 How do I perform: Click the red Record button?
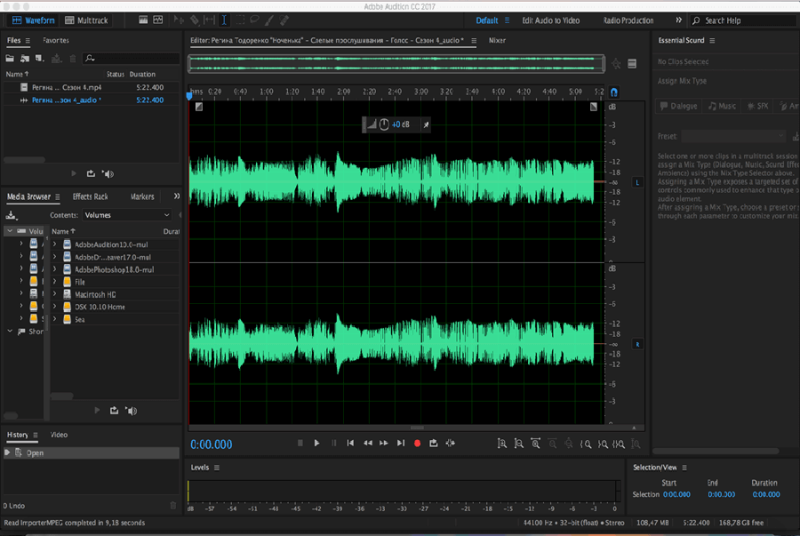(417, 443)
